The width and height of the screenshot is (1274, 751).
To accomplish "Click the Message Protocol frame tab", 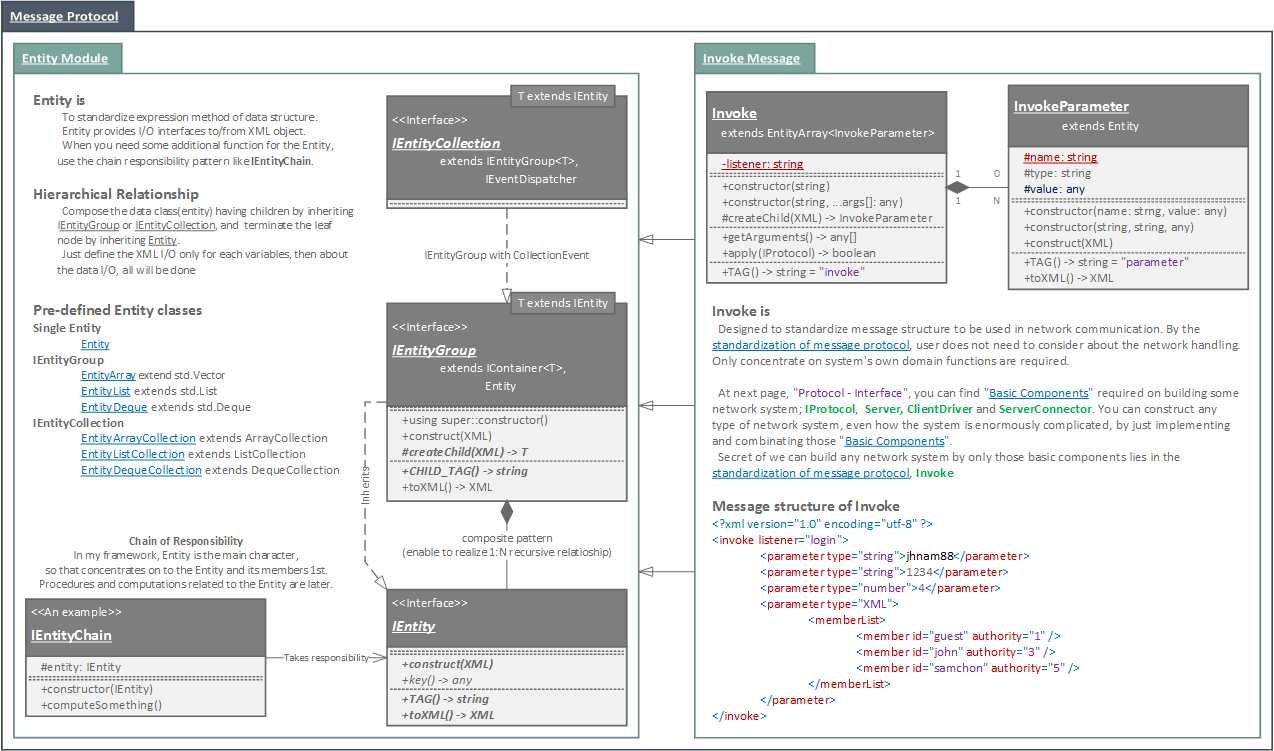I will coord(64,16).
